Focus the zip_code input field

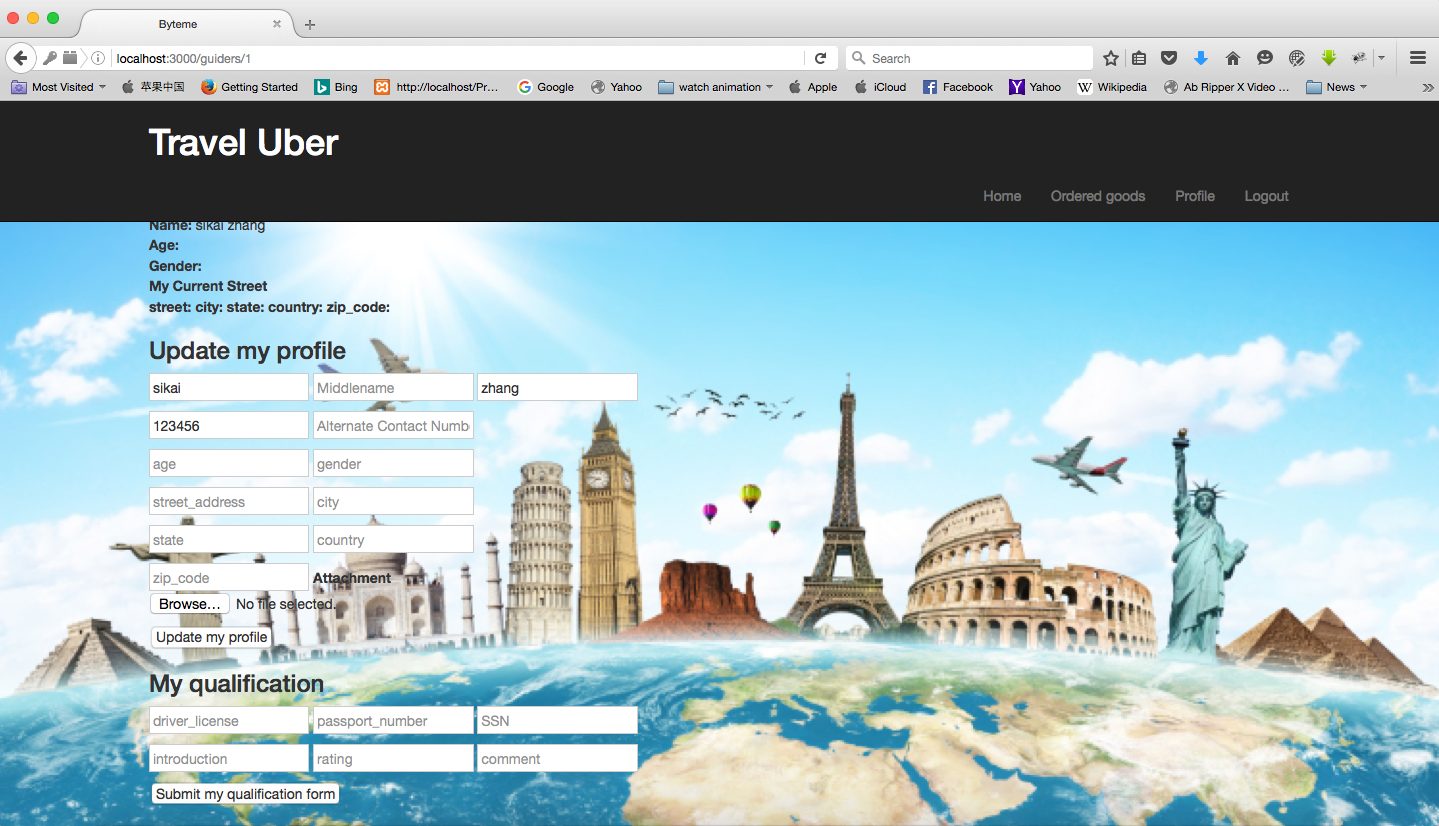[229, 577]
